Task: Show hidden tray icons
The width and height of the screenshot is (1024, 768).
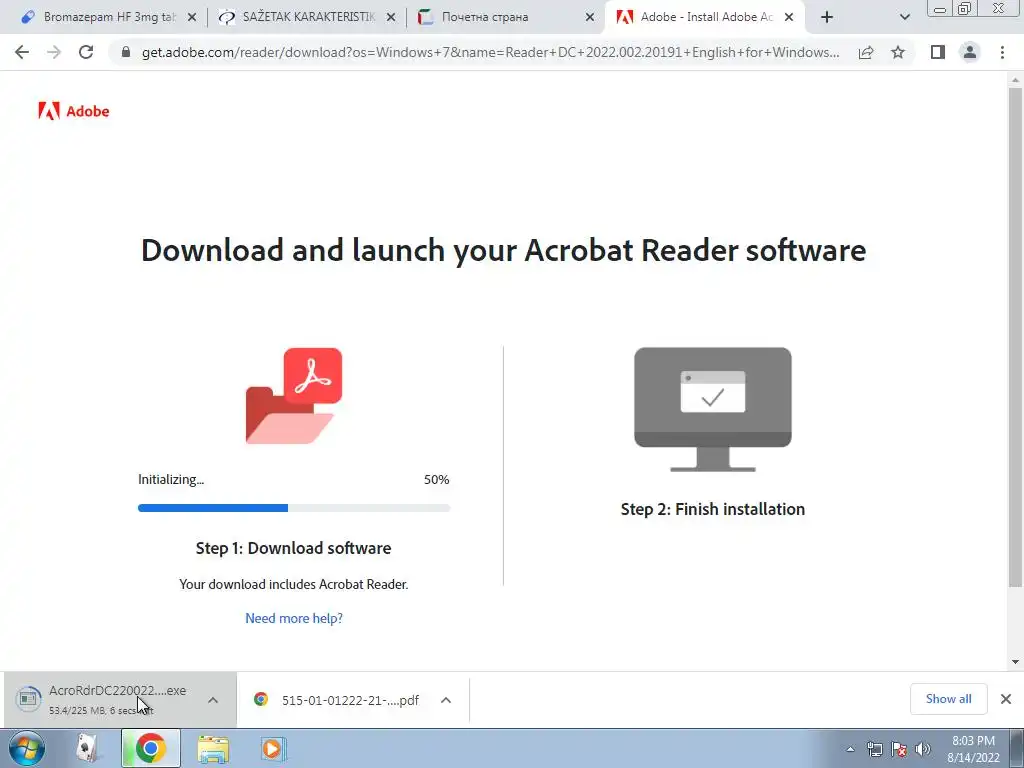Action: (850, 749)
